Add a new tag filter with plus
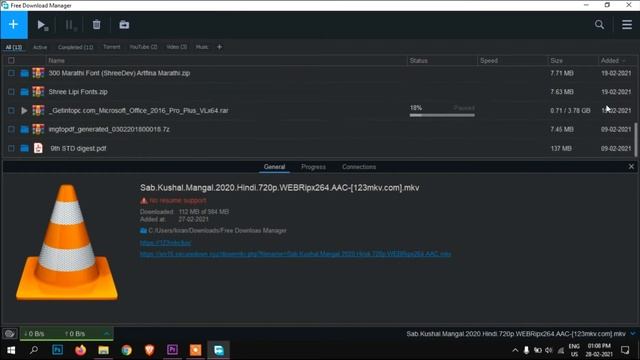 [x=219, y=47]
